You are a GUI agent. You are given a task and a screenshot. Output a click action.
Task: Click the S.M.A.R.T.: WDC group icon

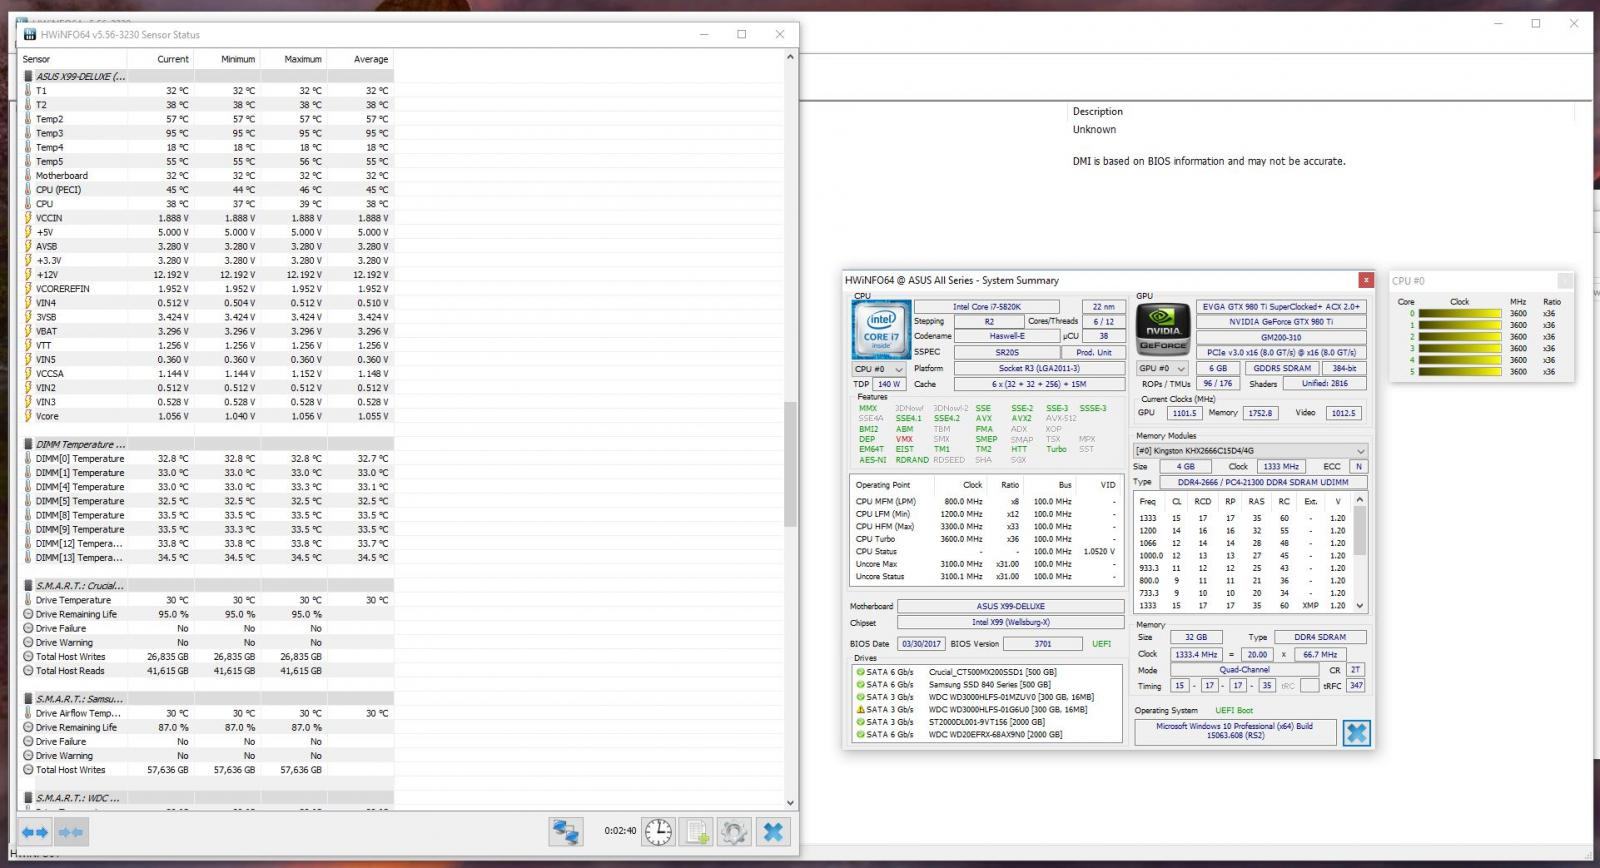click(28, 798)
